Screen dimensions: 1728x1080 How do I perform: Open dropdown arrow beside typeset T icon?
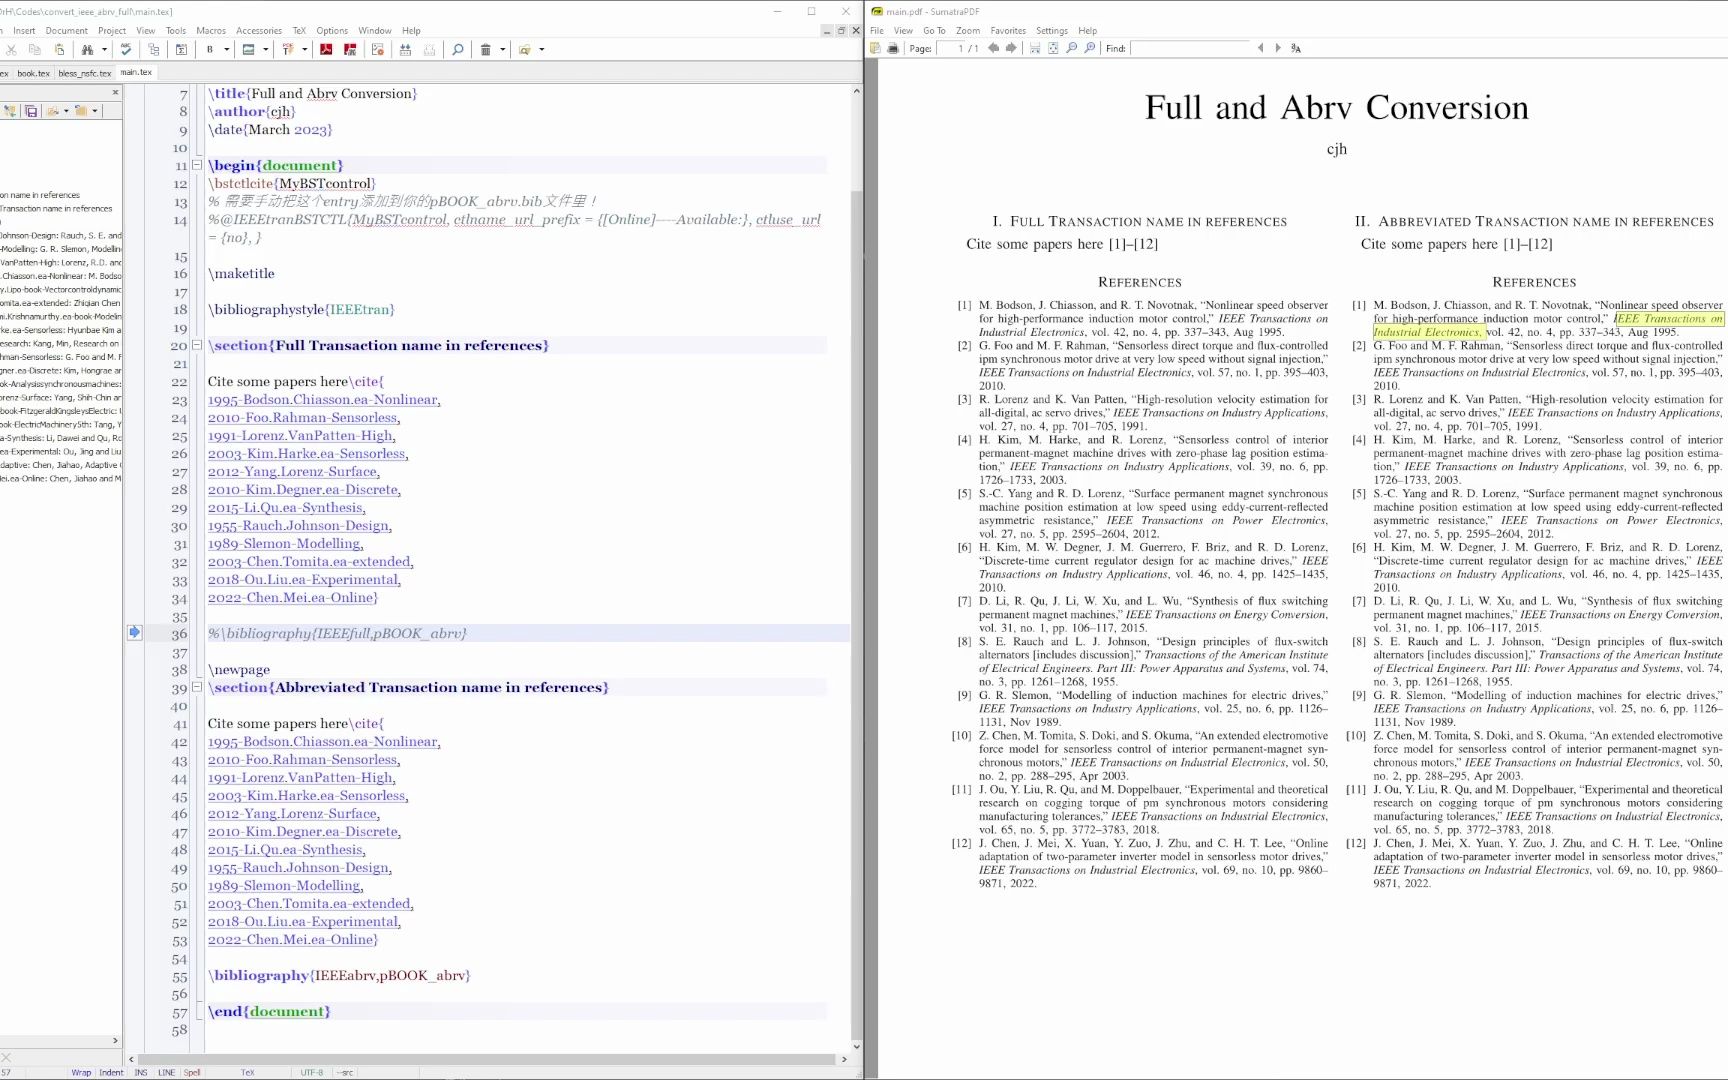305,49
